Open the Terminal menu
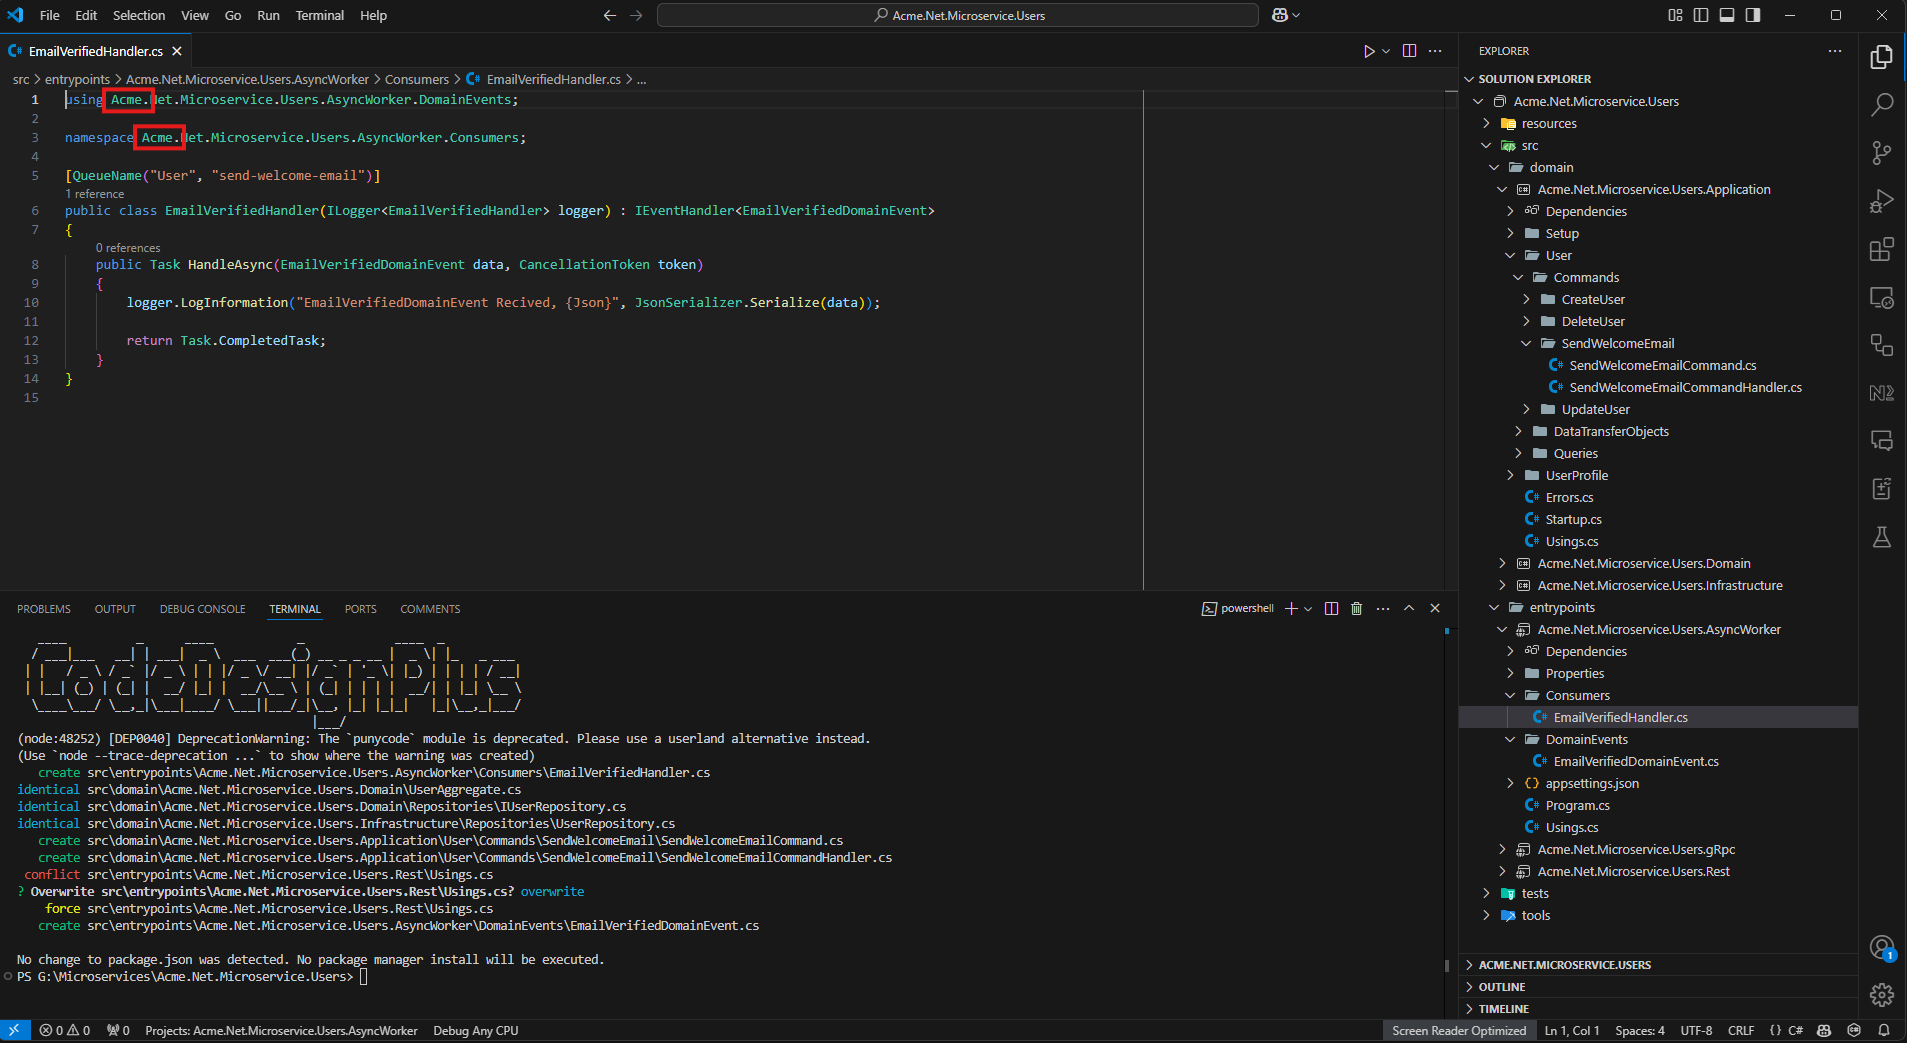The image size is (1907, 1043). coord(320,15)
